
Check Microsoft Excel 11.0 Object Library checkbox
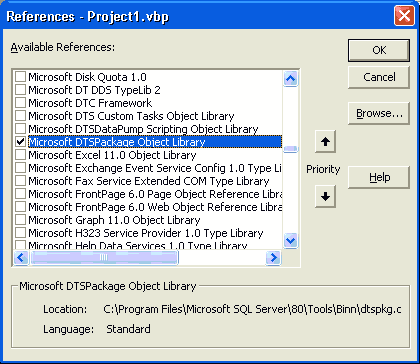point(21,155)
